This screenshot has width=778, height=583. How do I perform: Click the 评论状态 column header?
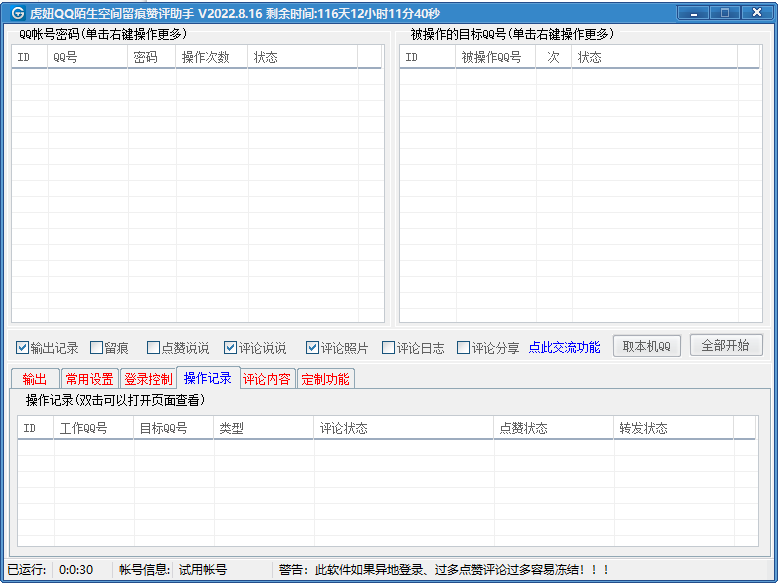[x=404, y=428]
